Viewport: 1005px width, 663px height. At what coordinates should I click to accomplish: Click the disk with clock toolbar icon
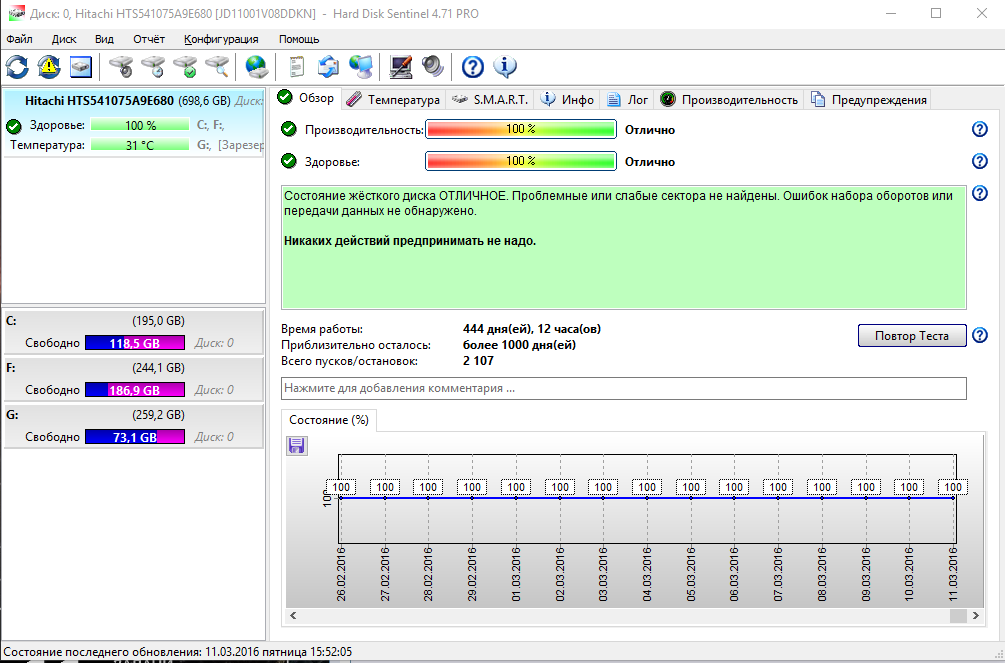pos(154,66)
